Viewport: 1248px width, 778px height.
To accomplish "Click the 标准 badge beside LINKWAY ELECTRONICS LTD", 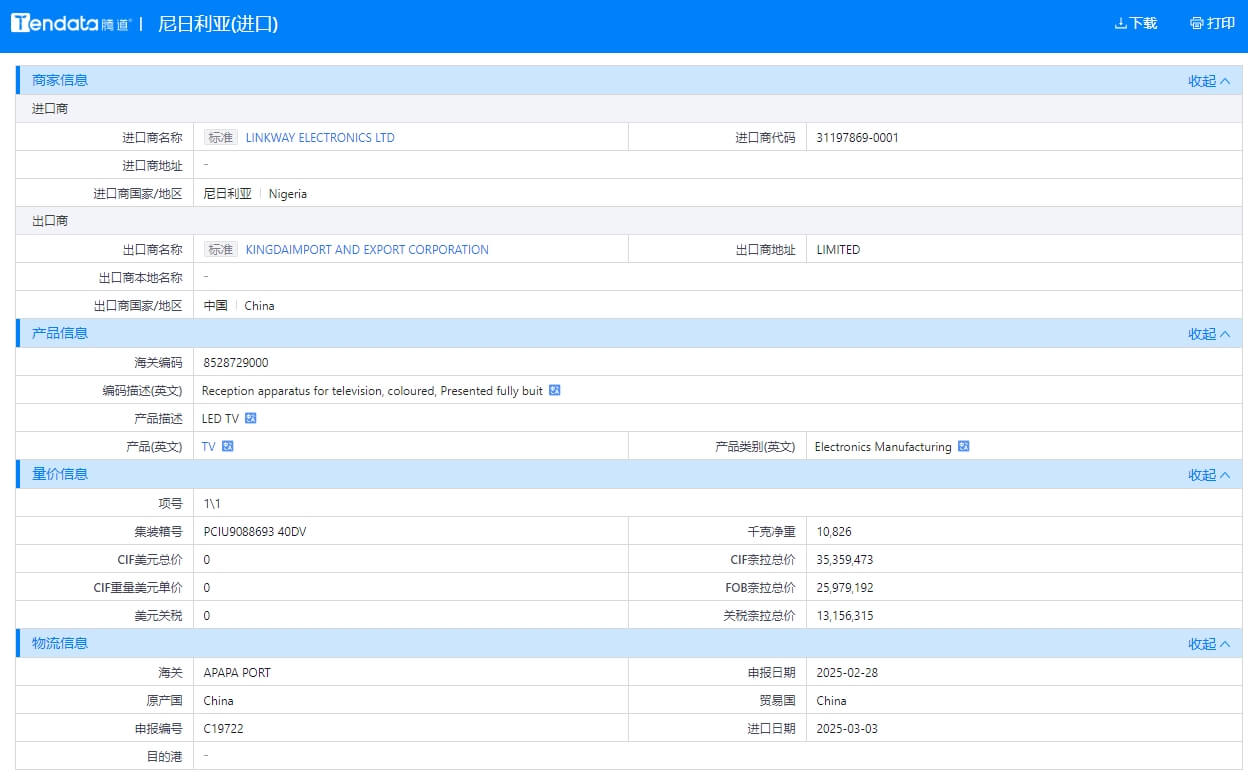I will [221, 138].
